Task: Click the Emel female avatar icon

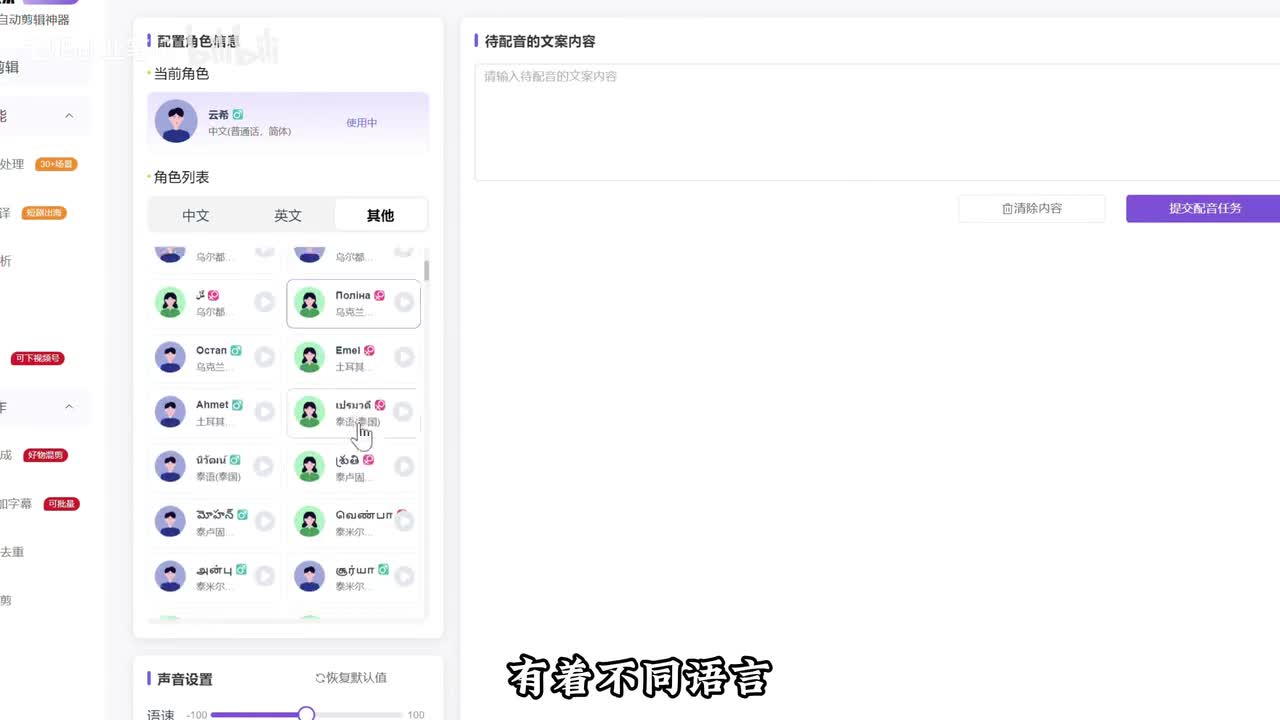Action: pyautogui.click(x=310, y=357)
